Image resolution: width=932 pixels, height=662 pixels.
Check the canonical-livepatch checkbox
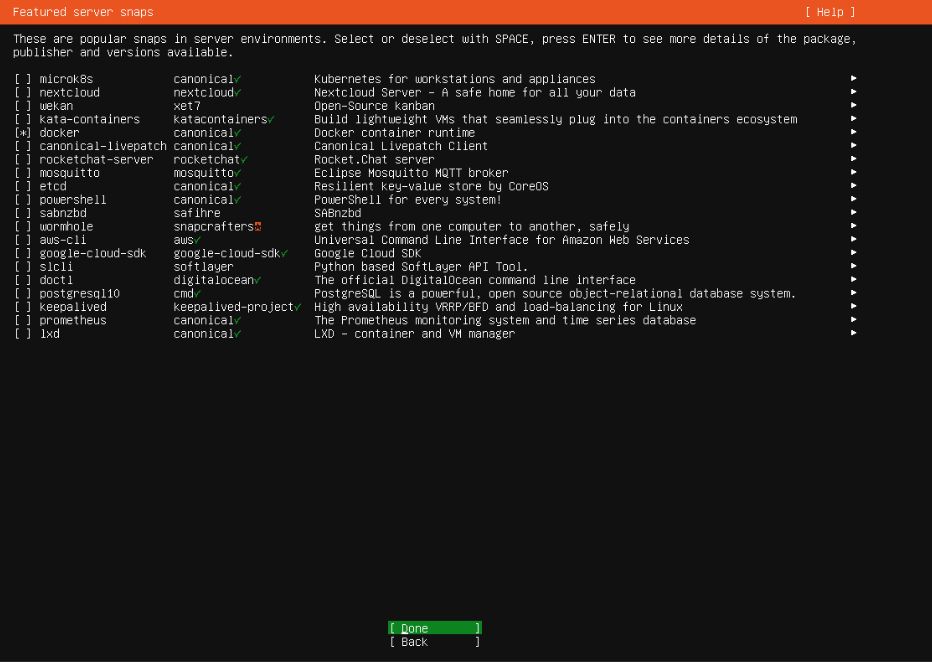click(x=23, y=146)
